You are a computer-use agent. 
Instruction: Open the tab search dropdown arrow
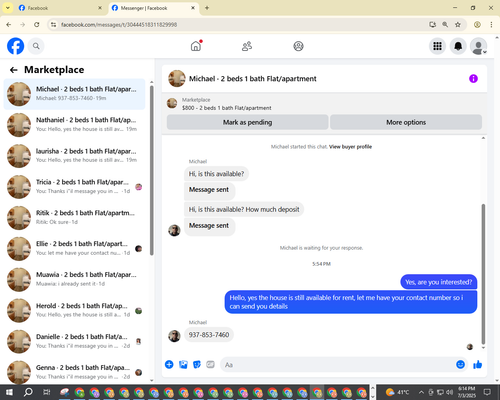pos(7,8)
